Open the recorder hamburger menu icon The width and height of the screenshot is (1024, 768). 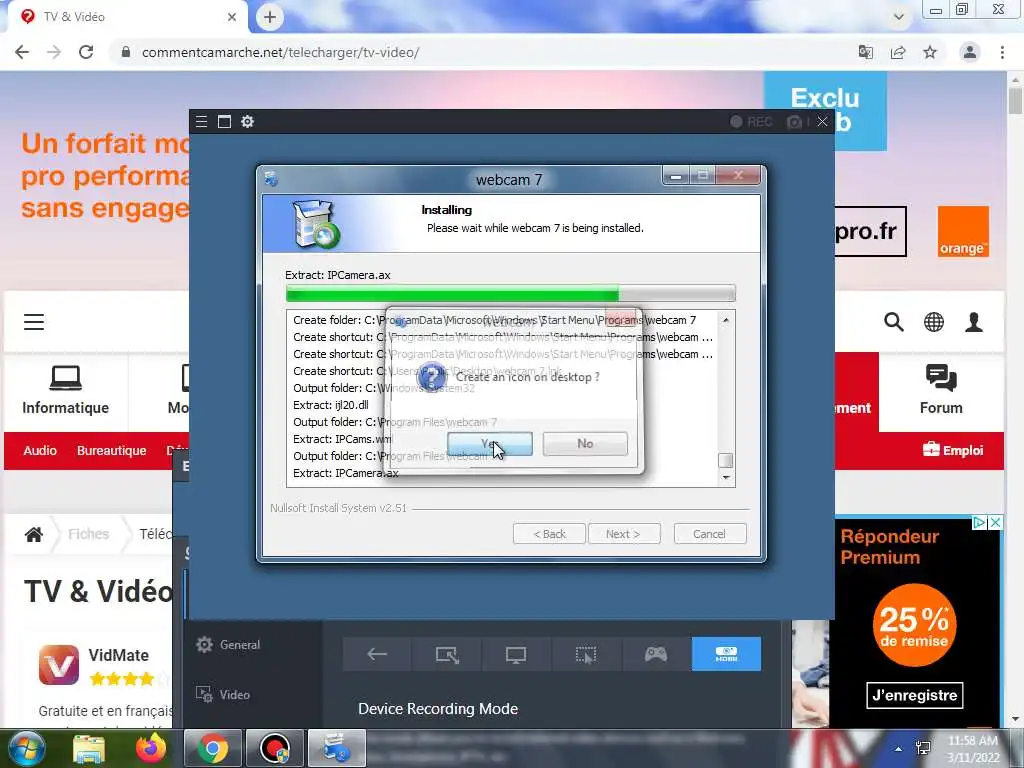(x=202, y=121)
